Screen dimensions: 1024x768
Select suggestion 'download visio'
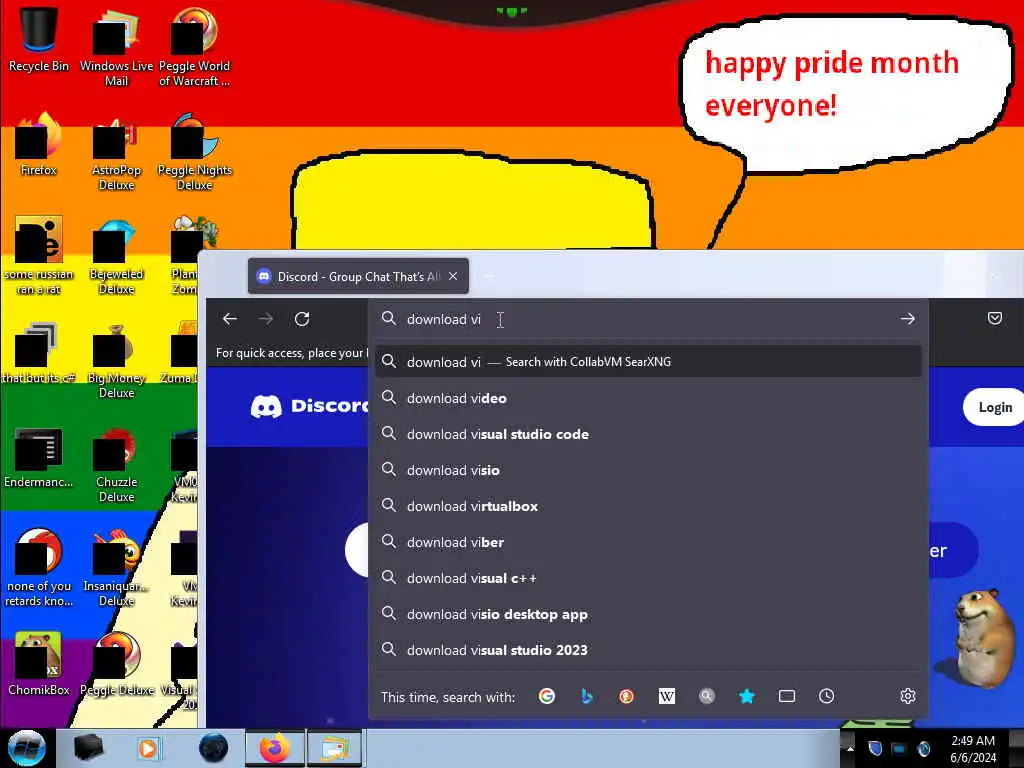[x=648, y=470]
